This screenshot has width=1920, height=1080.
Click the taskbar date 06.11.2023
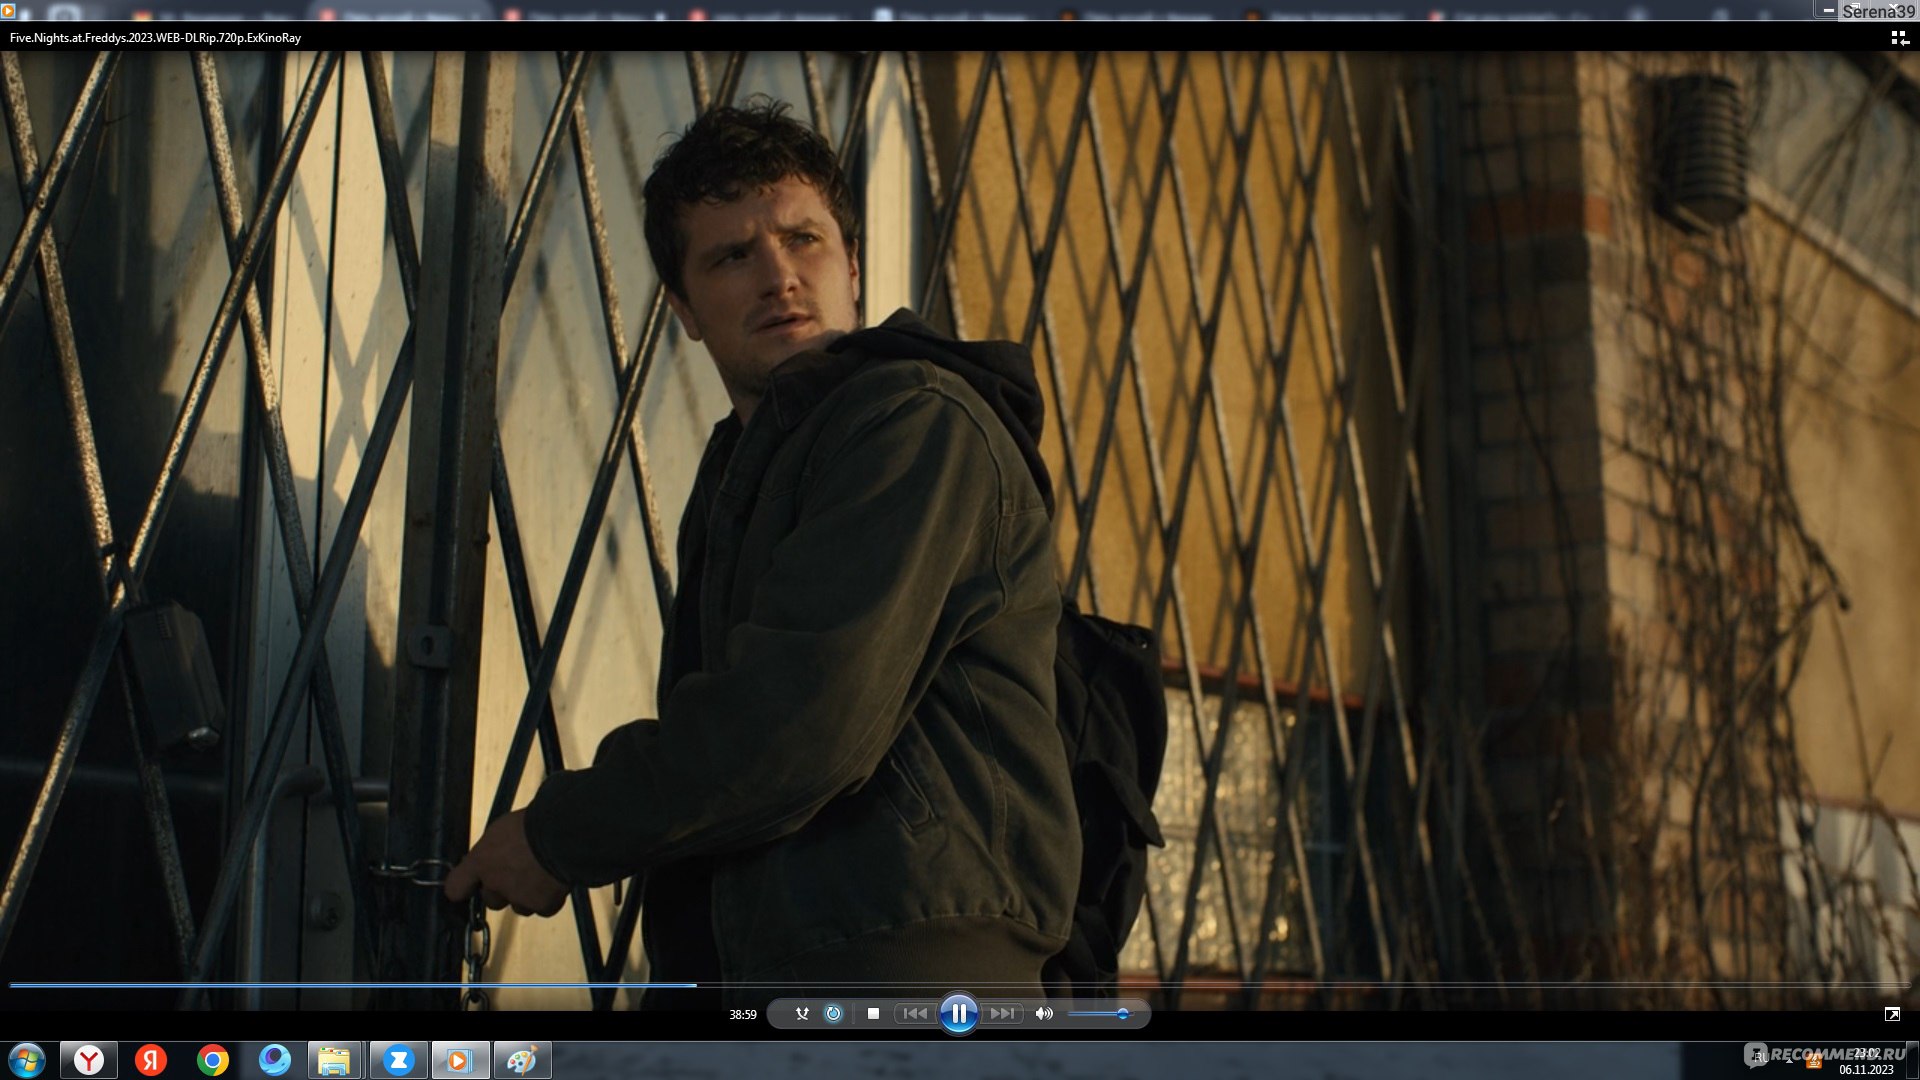(x=1866, y=1069)
